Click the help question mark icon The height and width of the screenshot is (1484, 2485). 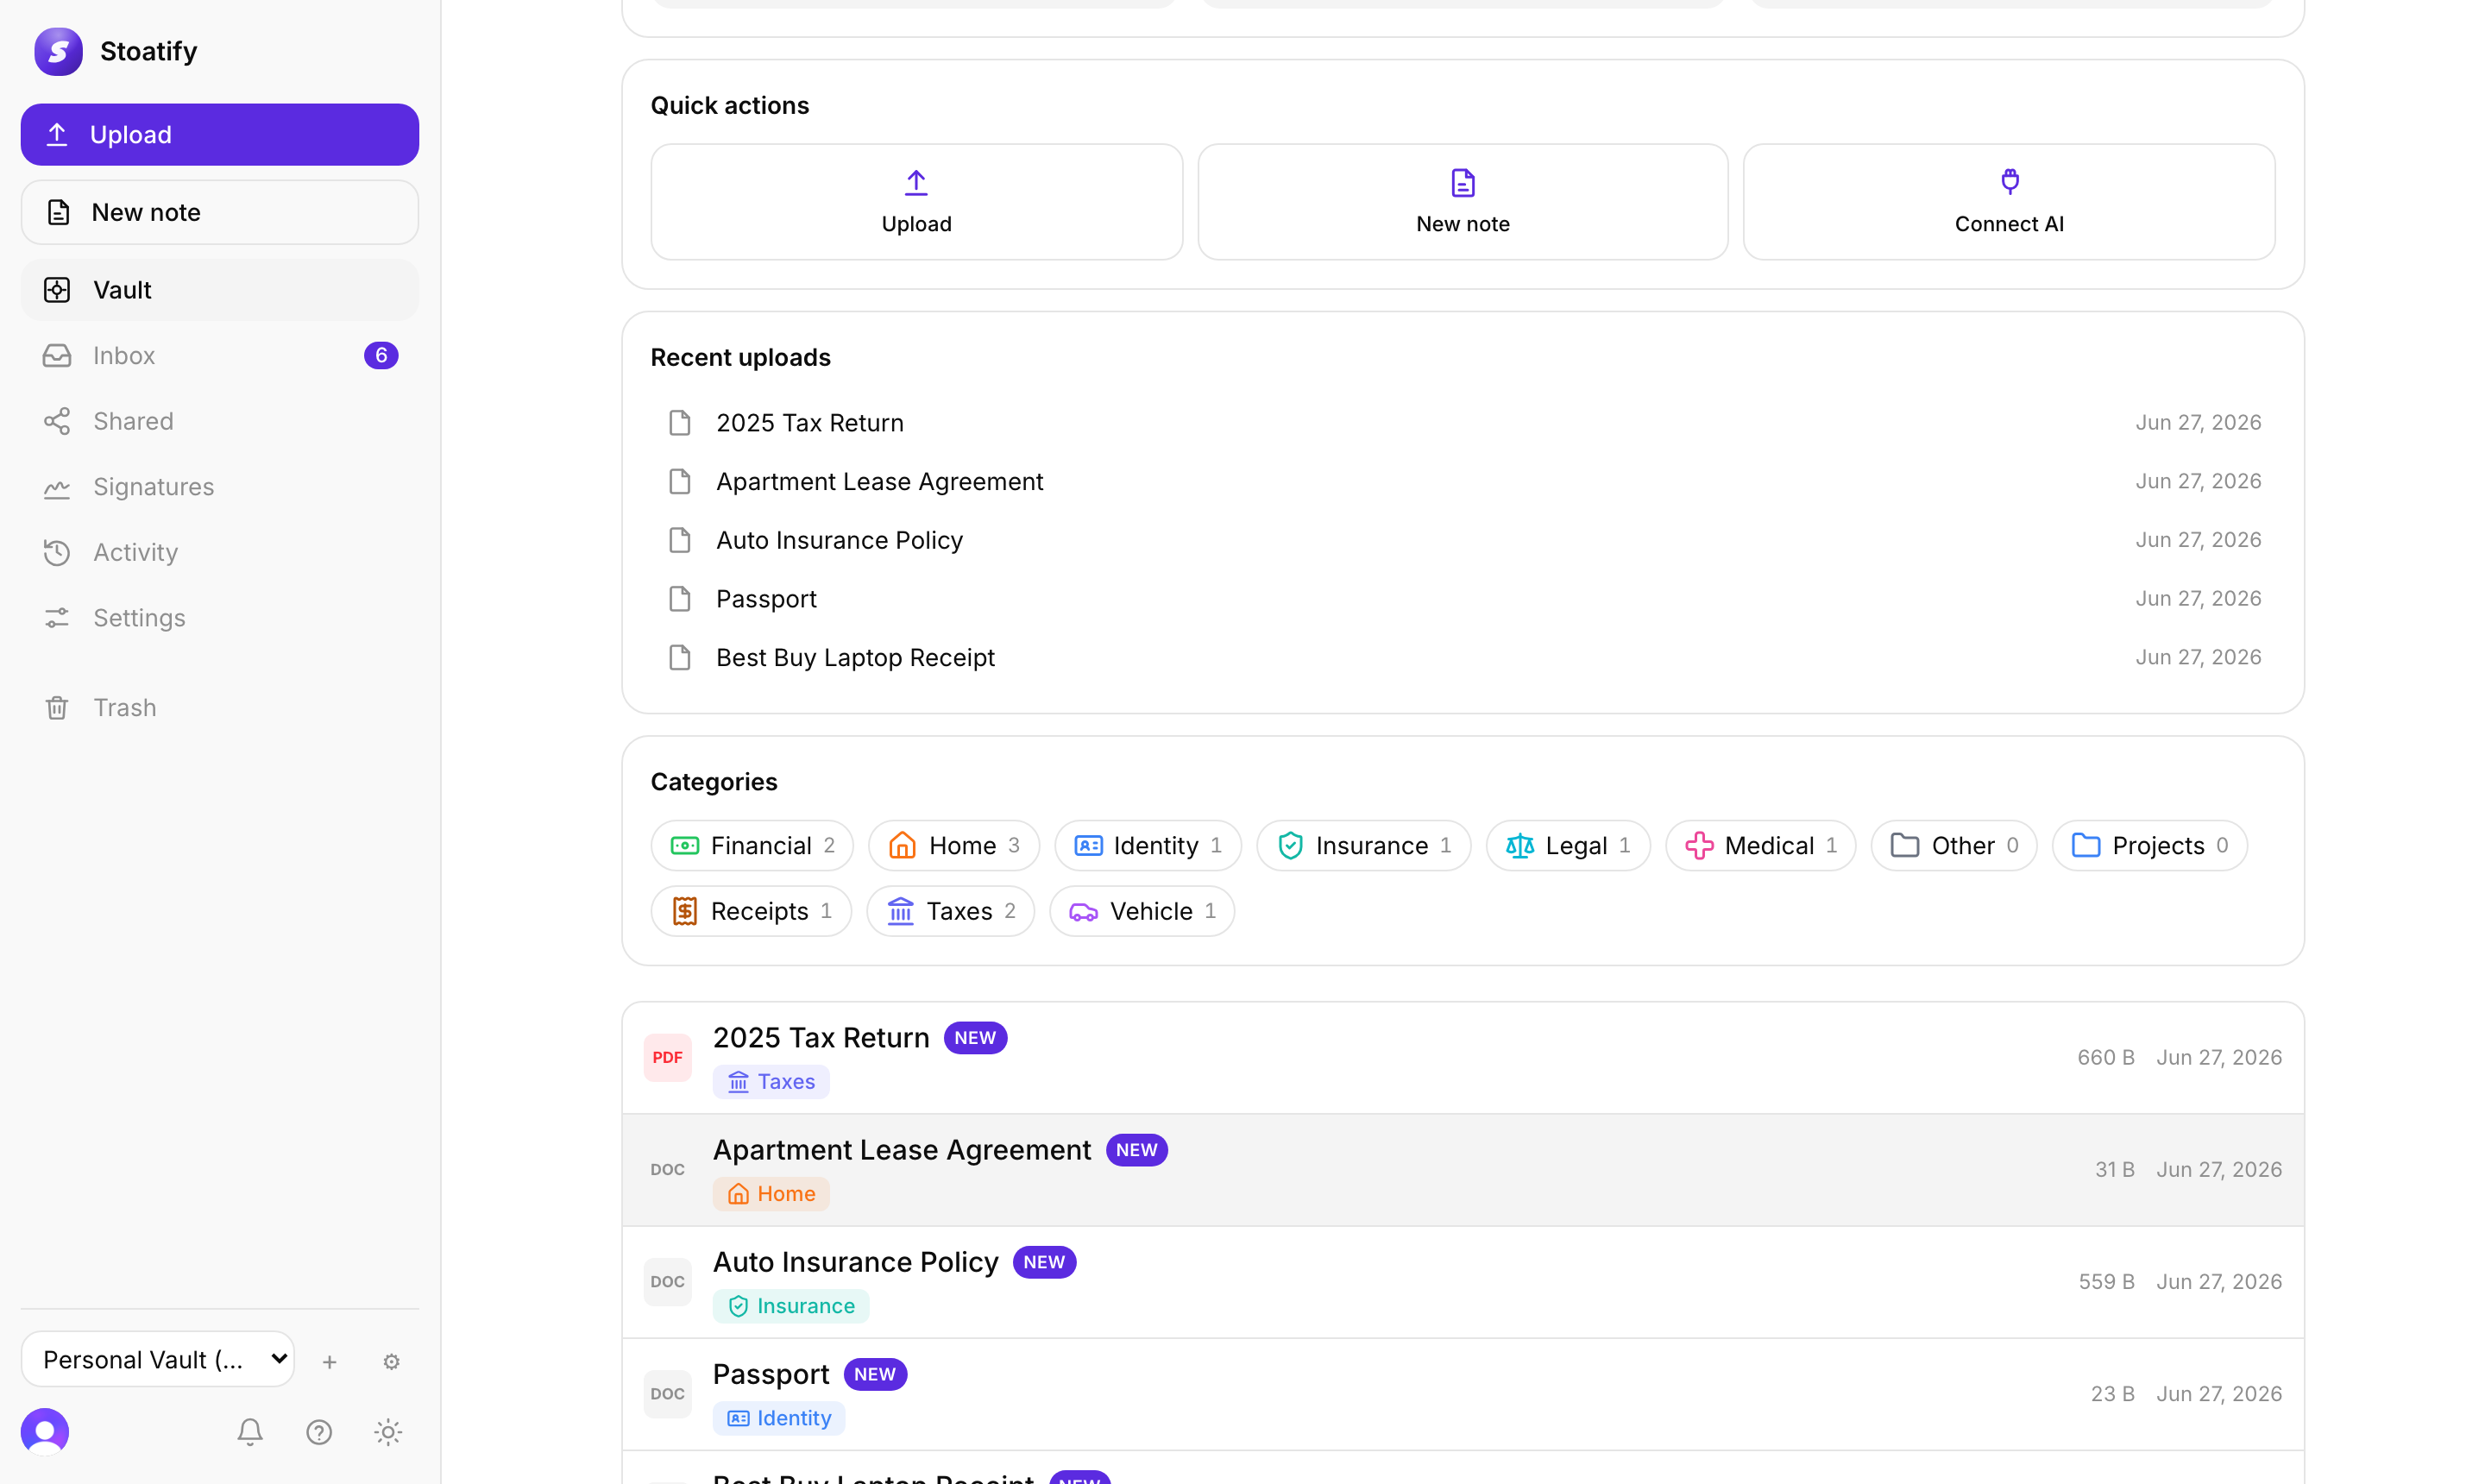pyautogui.click(x=319, y=1432)
